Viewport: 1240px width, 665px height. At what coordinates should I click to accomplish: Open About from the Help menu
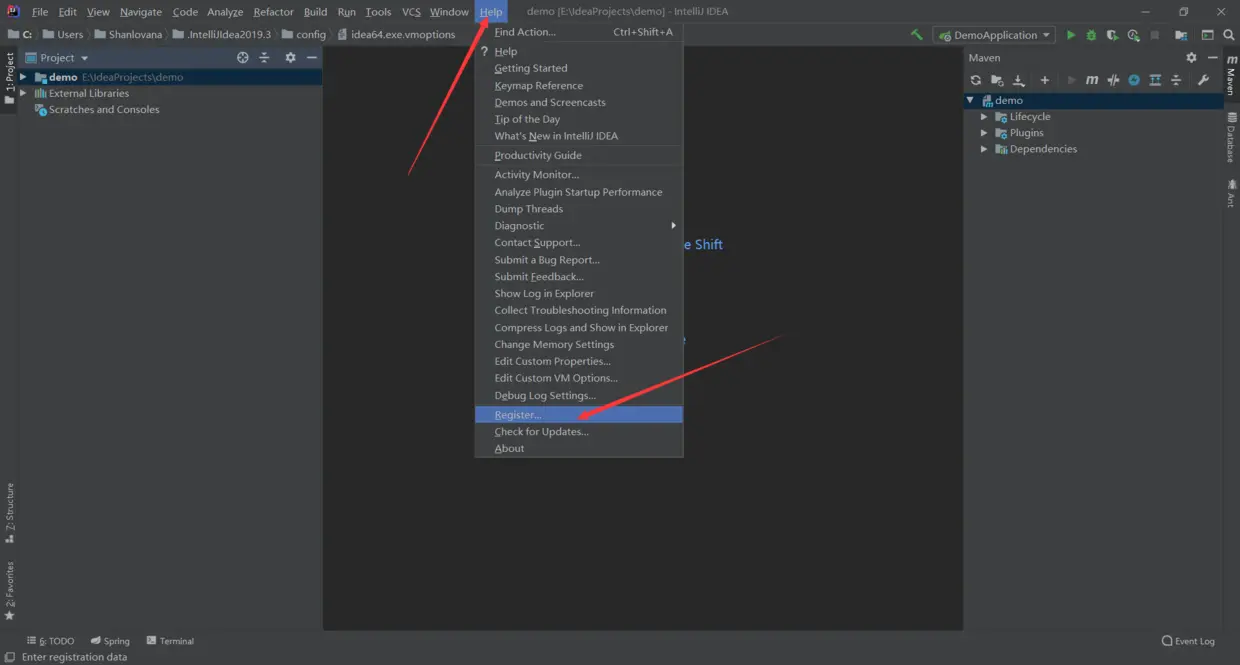coord(578,449)
